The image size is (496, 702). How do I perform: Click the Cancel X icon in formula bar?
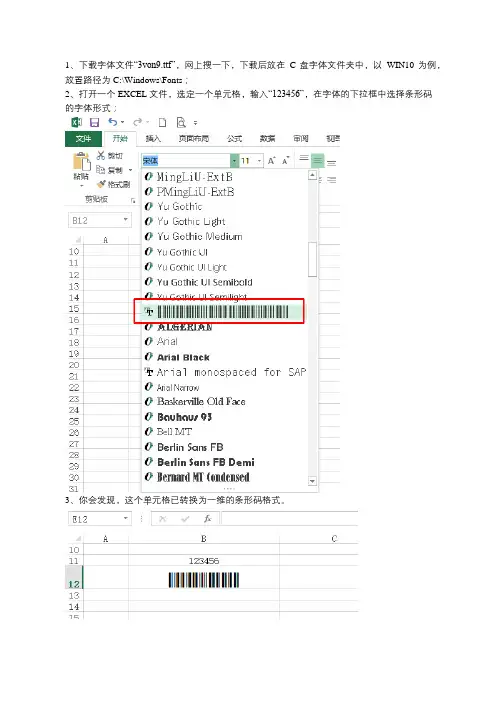(x=162, y=519)
